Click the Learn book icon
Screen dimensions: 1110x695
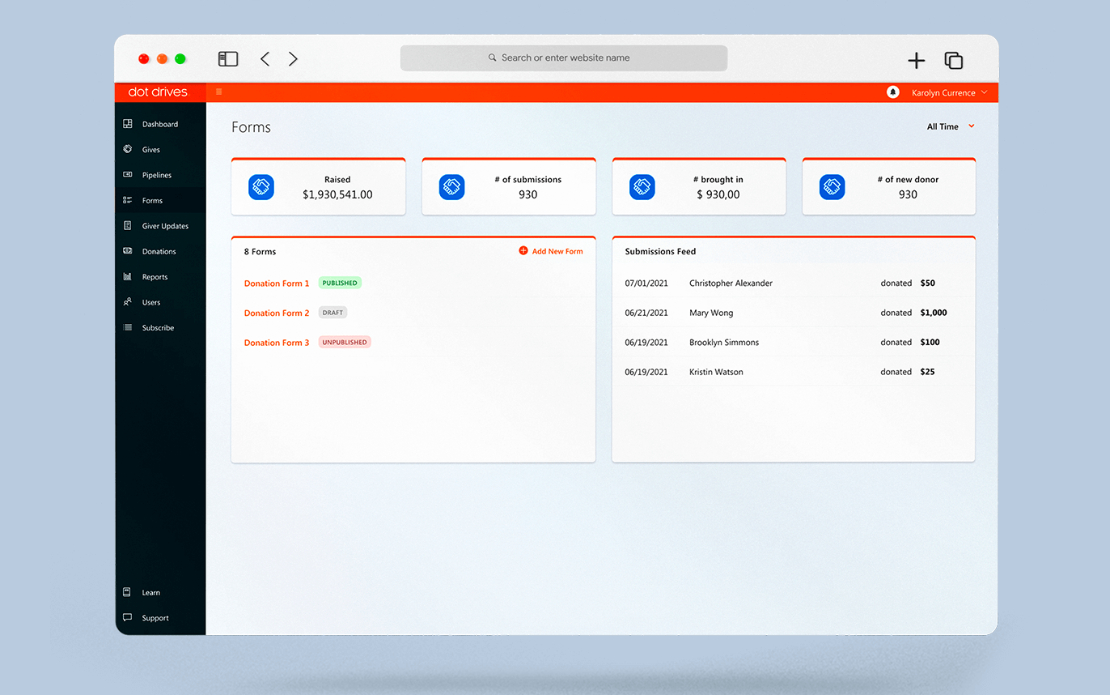(127, 592)
